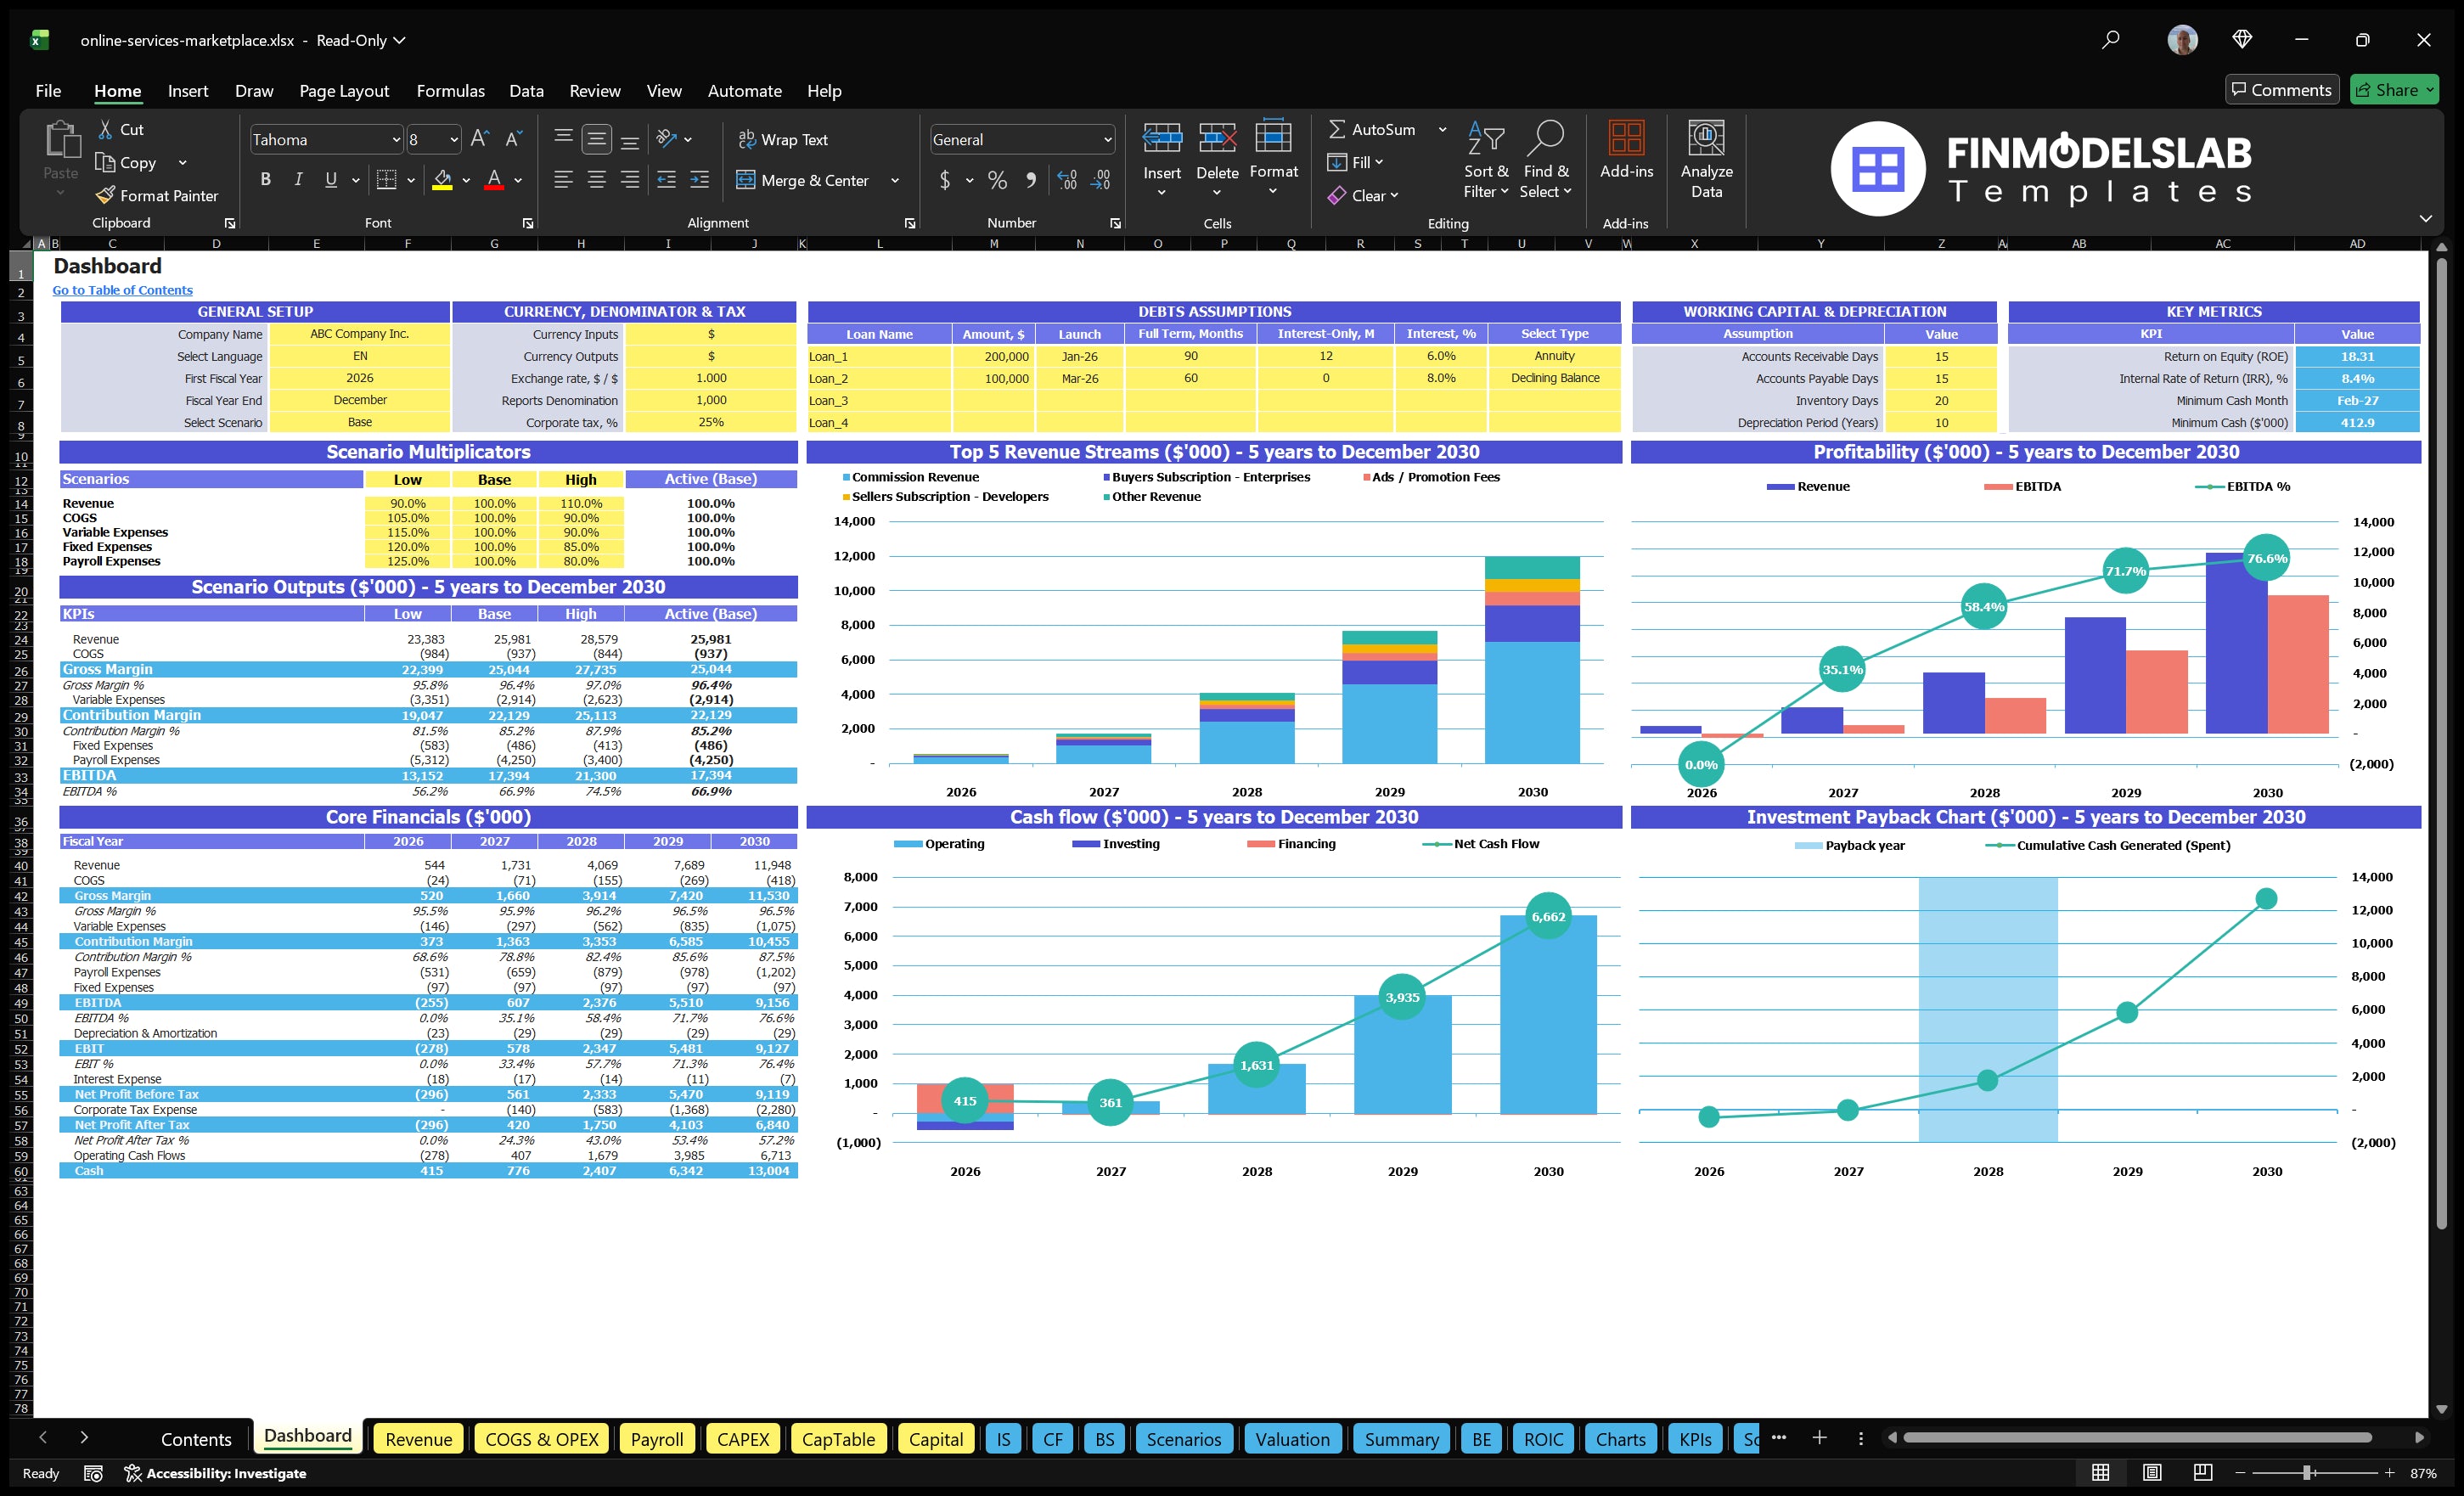Screen dimensions: 2464x1496
Task: Click the Percent Style icon
Action: [x=997, y=180]
